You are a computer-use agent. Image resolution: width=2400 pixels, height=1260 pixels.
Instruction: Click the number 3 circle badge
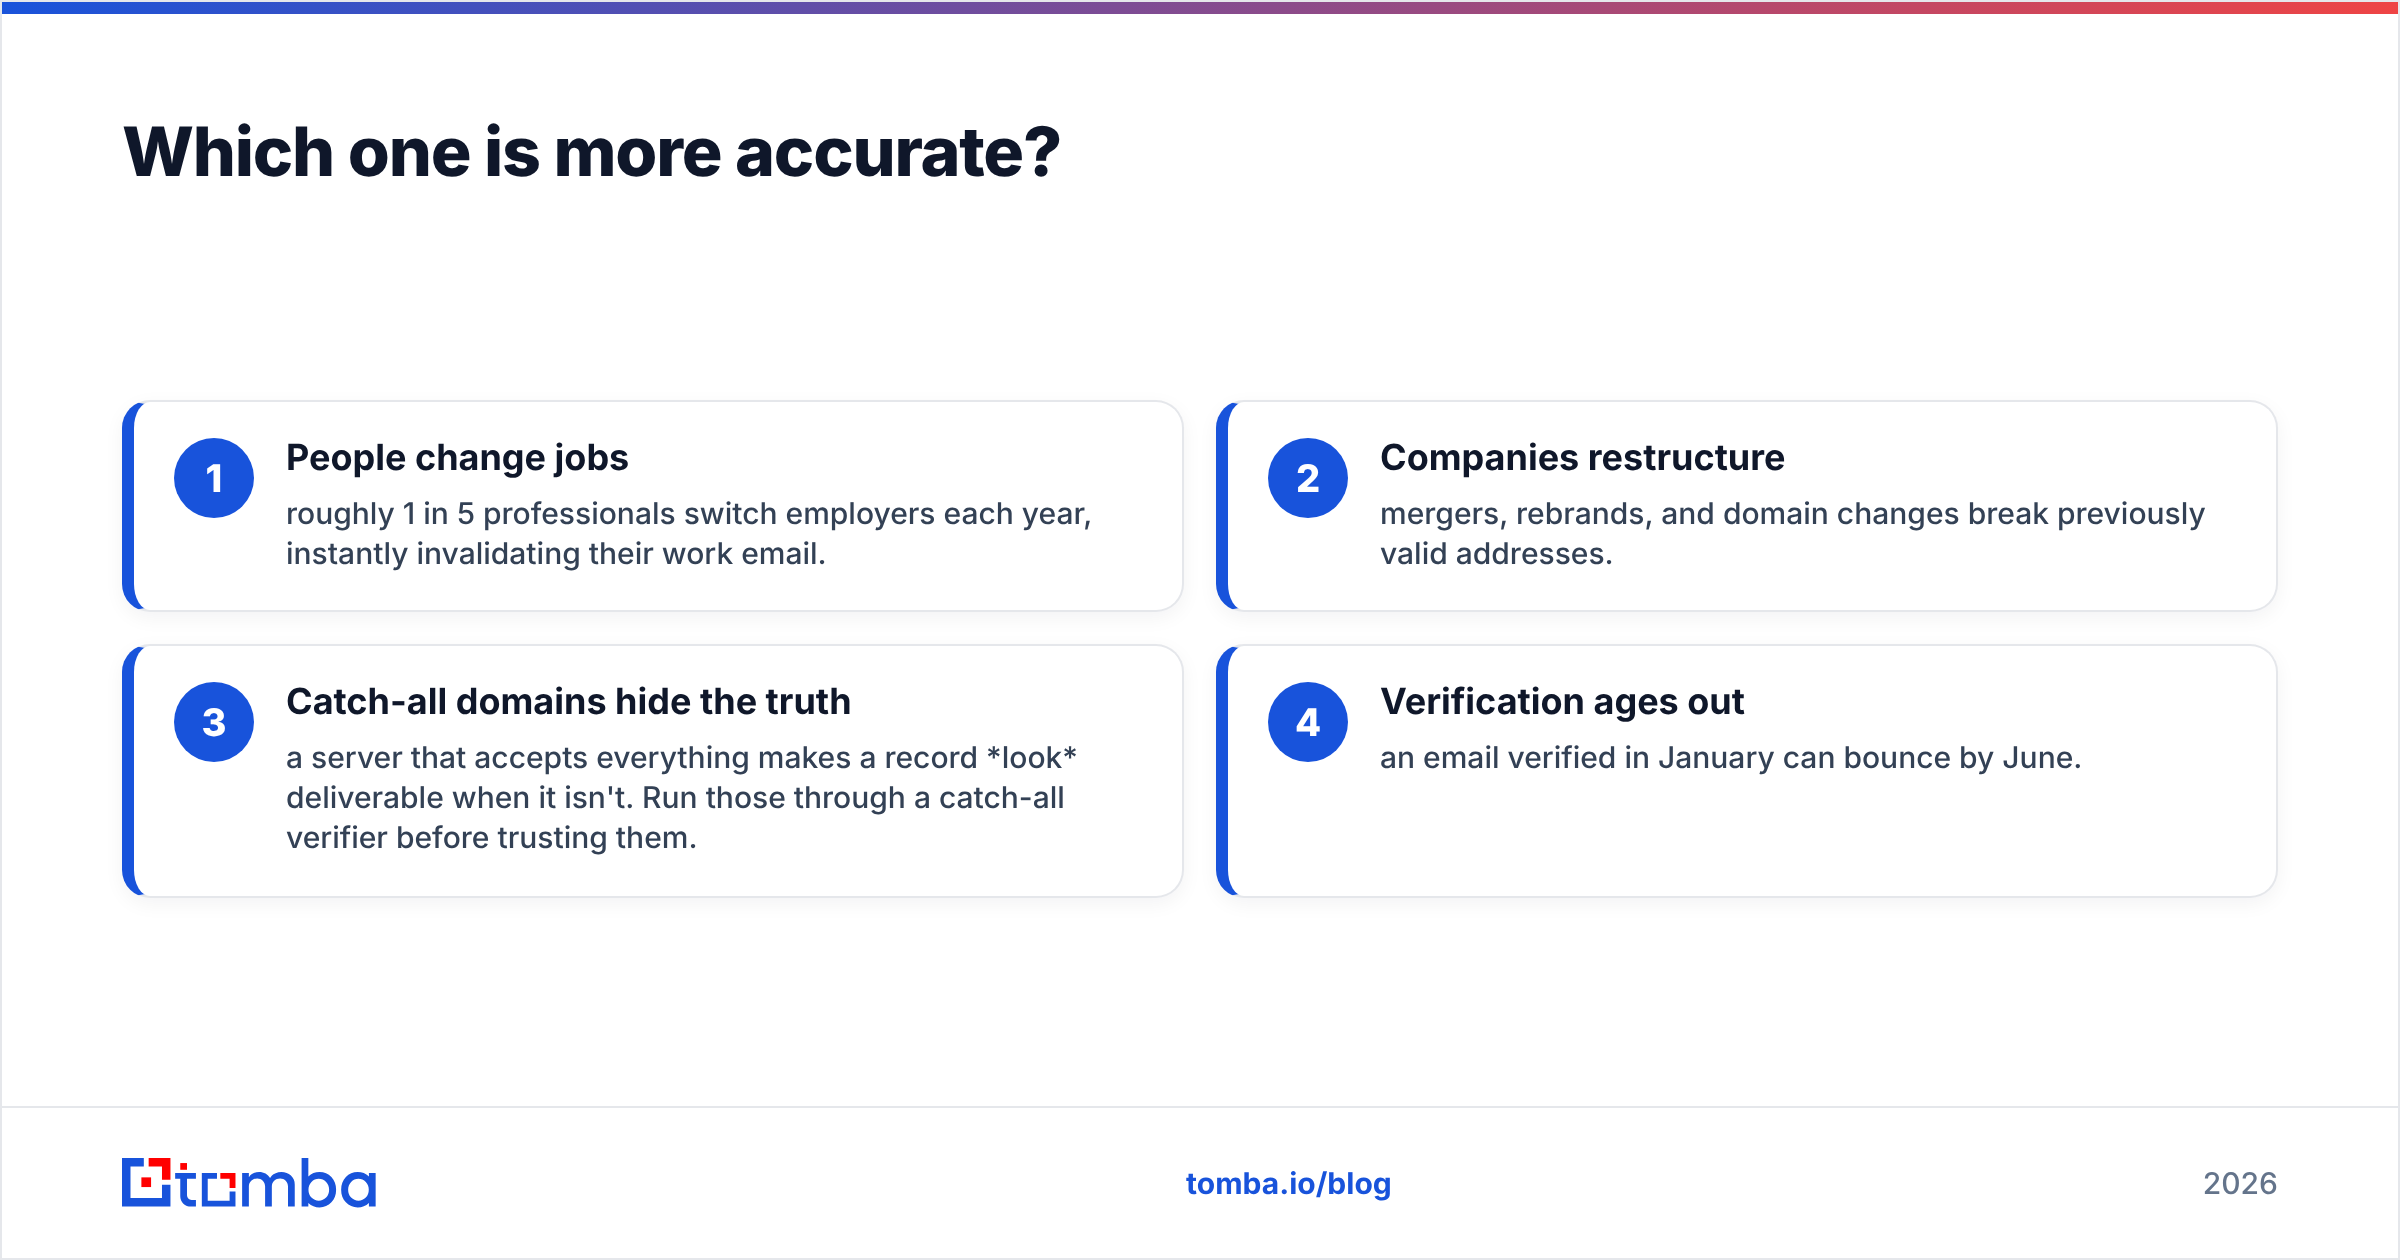pyautogui.click(x=214, y=722)
